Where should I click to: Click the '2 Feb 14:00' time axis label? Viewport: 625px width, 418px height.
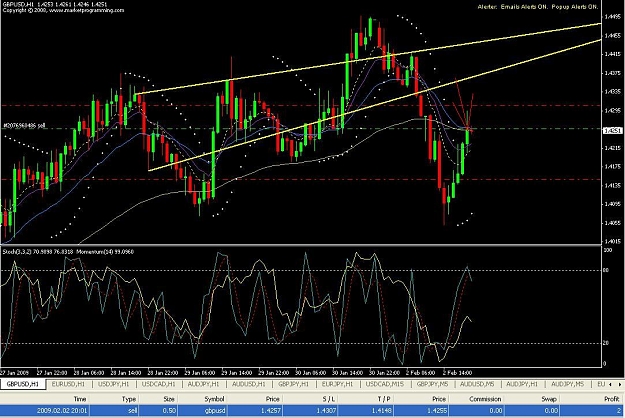pos(457,373)
